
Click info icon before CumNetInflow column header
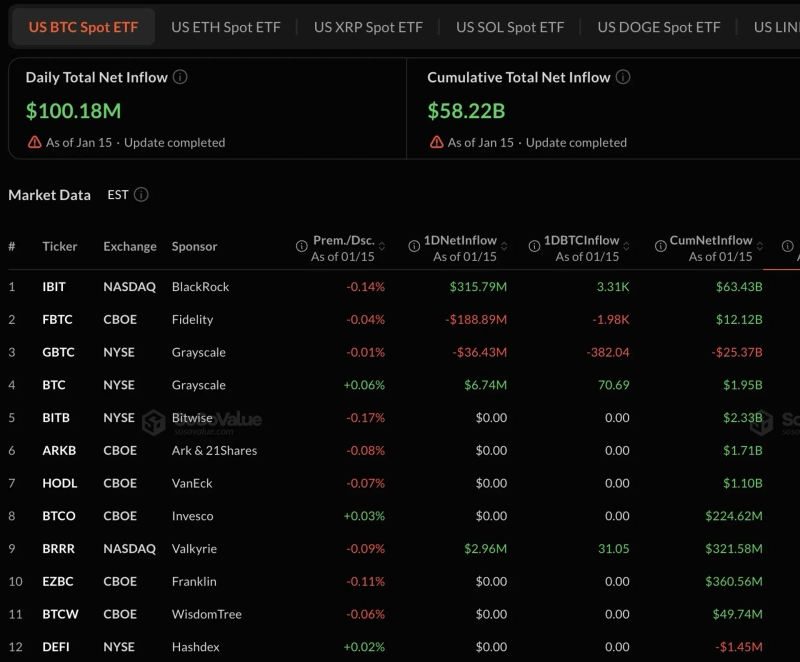click(660, 246)
